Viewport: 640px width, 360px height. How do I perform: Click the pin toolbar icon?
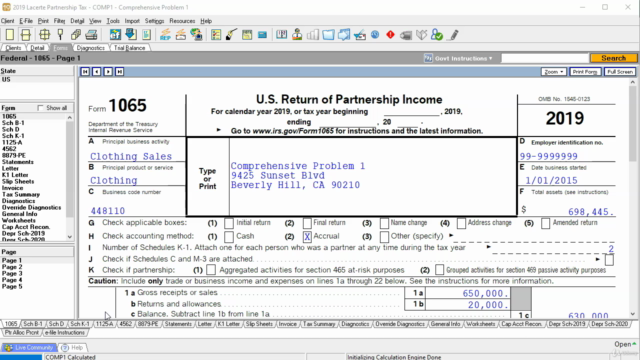click(x=60, y=35)
